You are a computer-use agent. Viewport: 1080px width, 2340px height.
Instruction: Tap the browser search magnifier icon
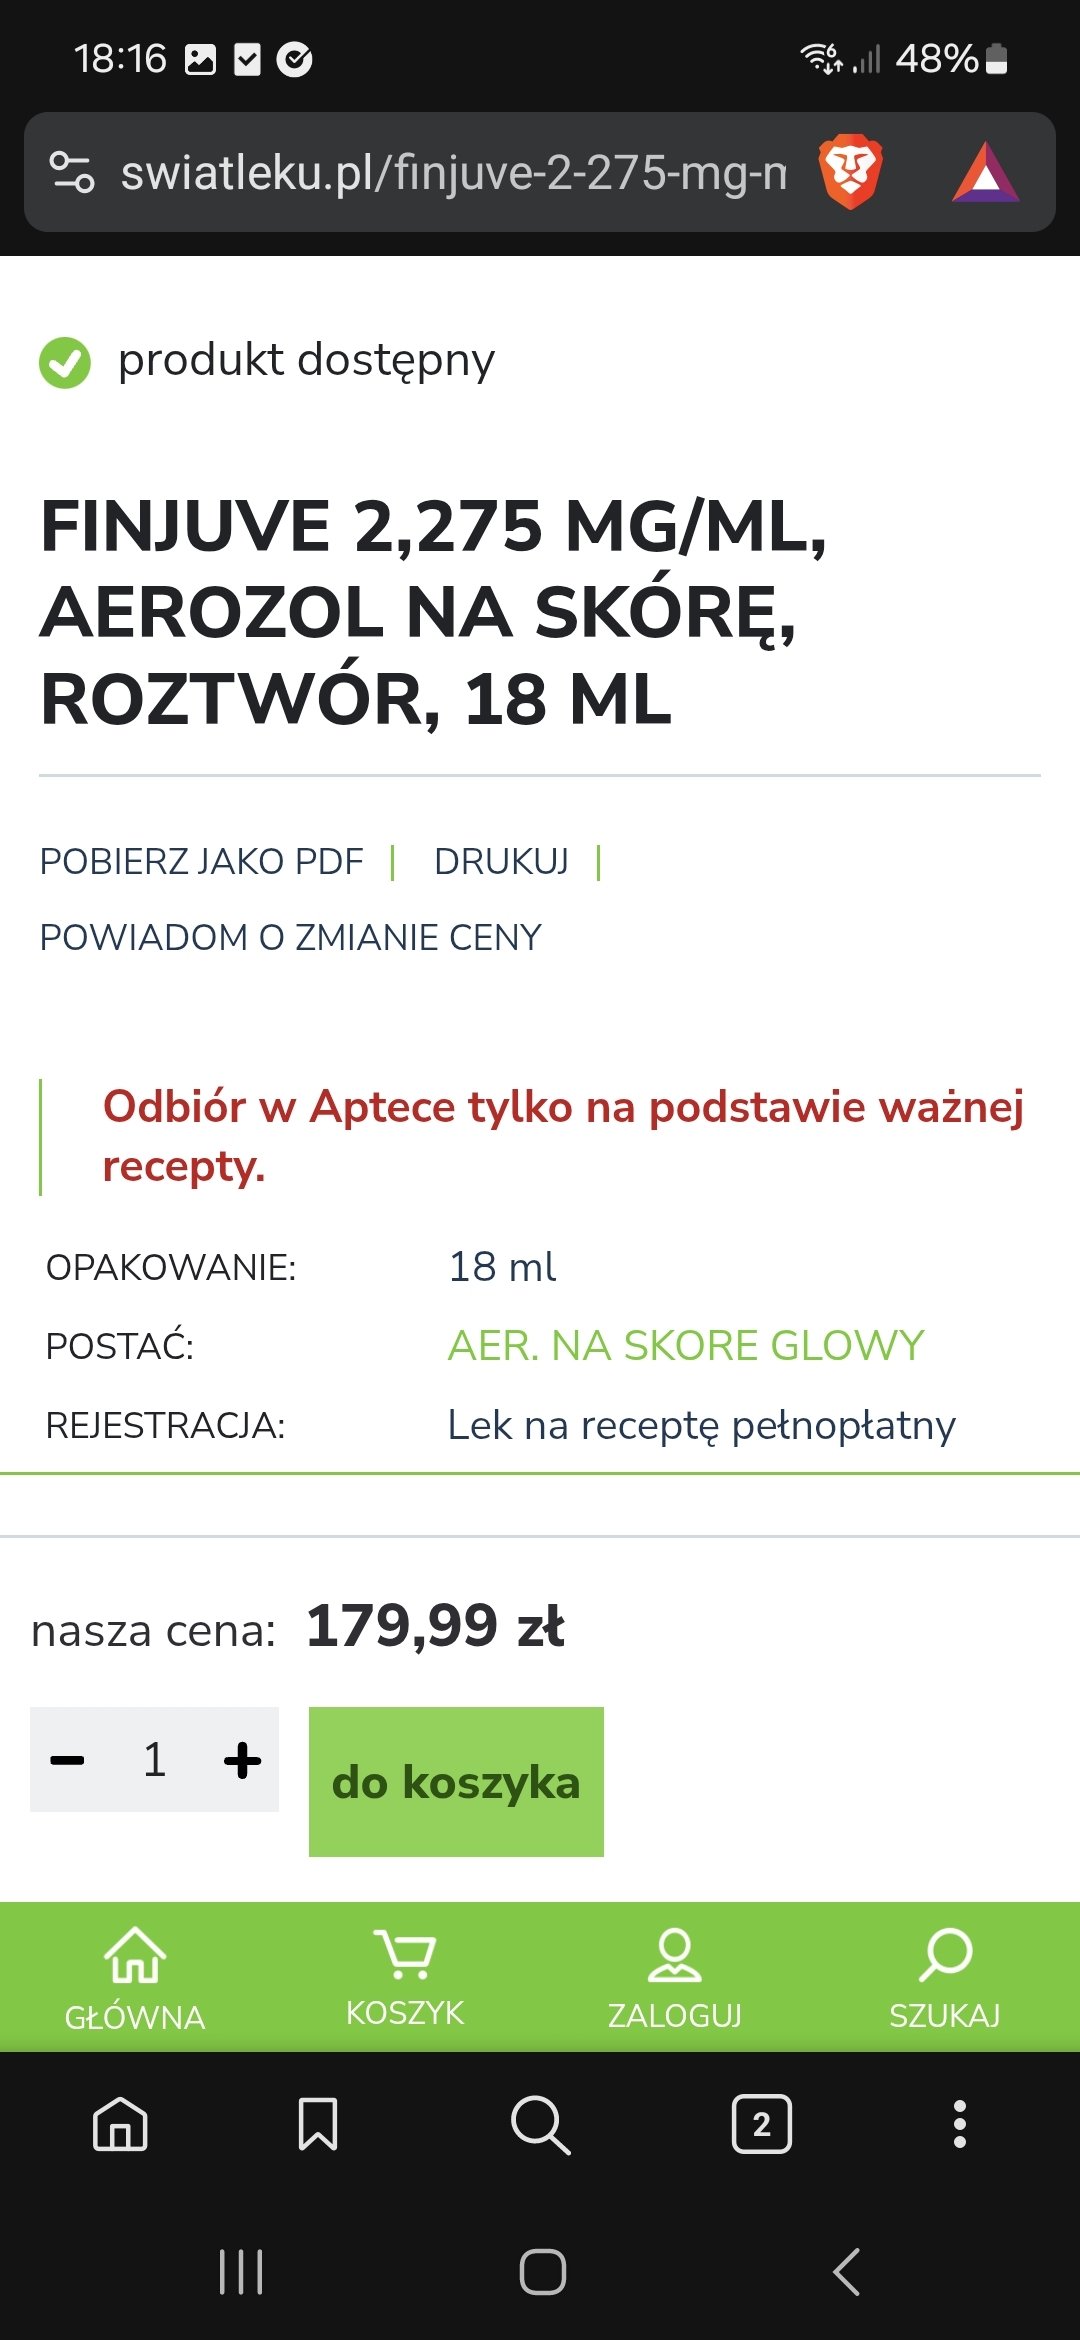click(540, 2124)
